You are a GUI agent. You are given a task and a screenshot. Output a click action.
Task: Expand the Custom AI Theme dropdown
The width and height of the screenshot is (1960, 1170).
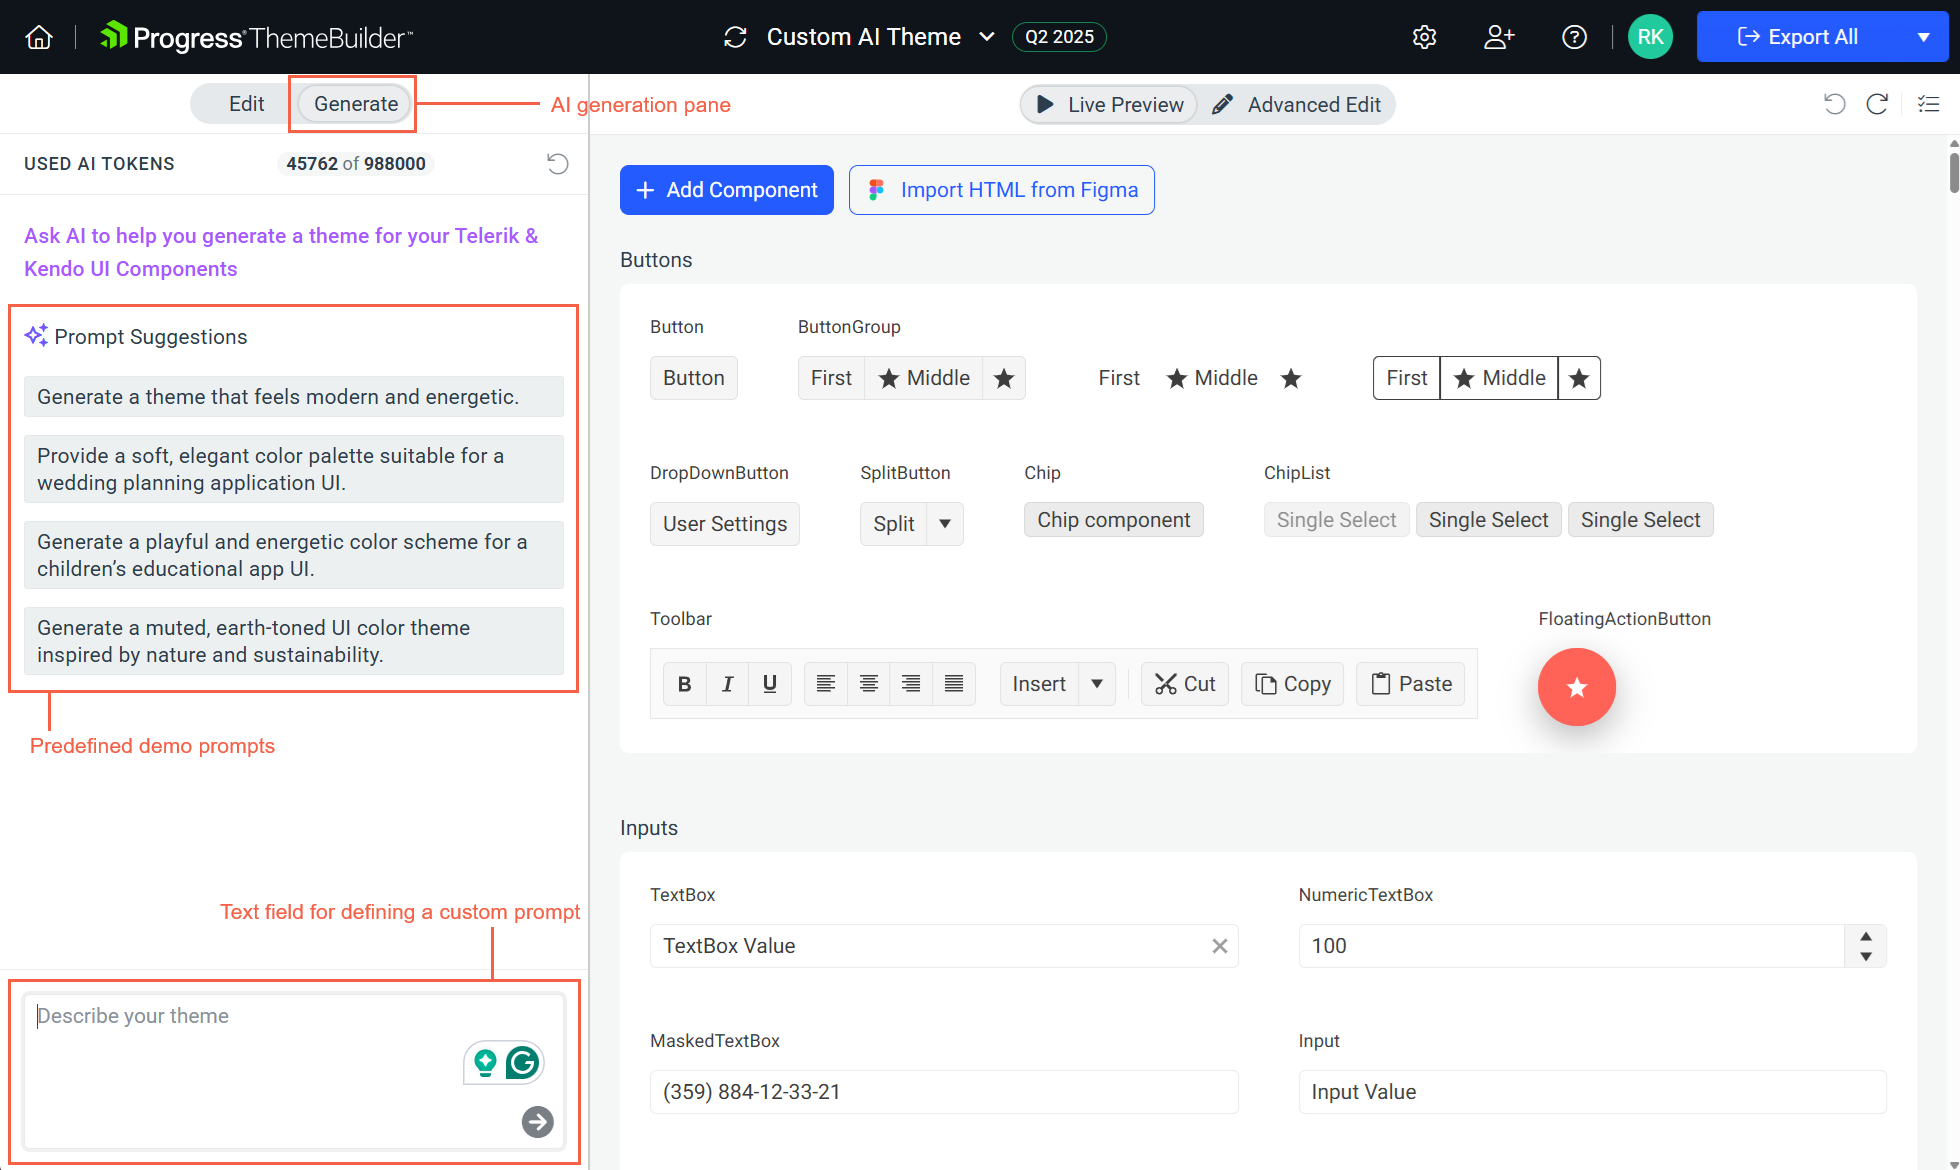(986, 37)
